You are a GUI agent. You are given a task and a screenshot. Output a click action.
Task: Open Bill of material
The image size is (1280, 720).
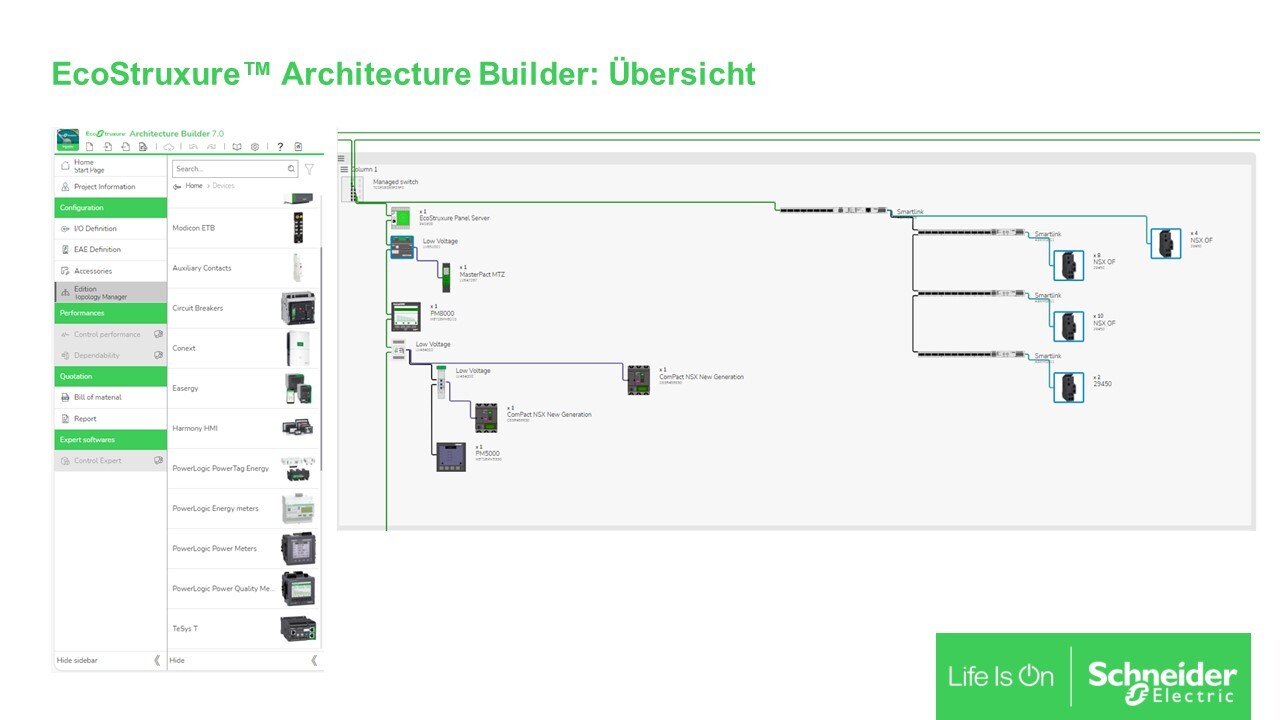coord(97,398)
